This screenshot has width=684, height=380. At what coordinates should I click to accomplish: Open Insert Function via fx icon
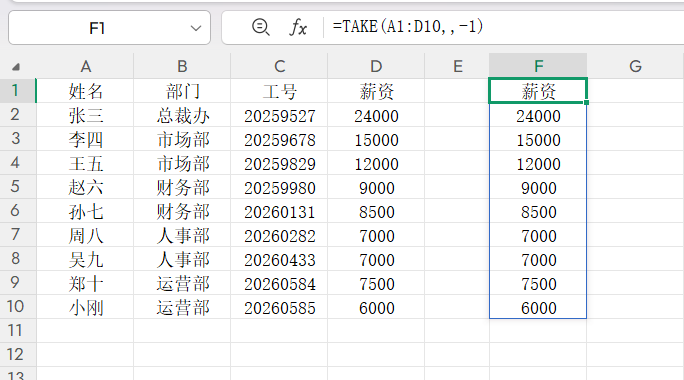(298, 27)
